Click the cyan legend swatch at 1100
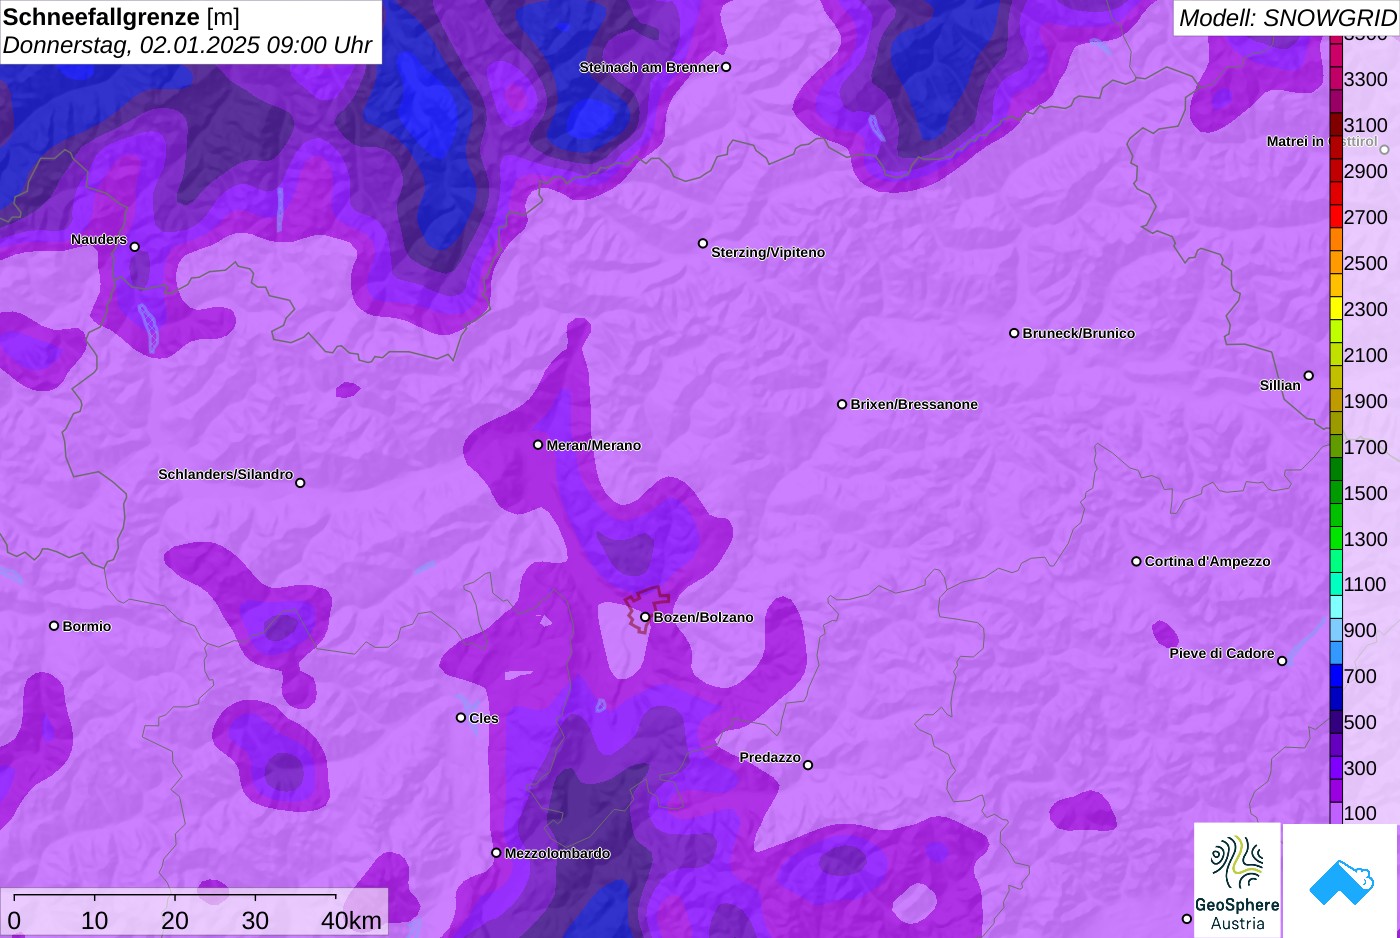 point(1336,584)
